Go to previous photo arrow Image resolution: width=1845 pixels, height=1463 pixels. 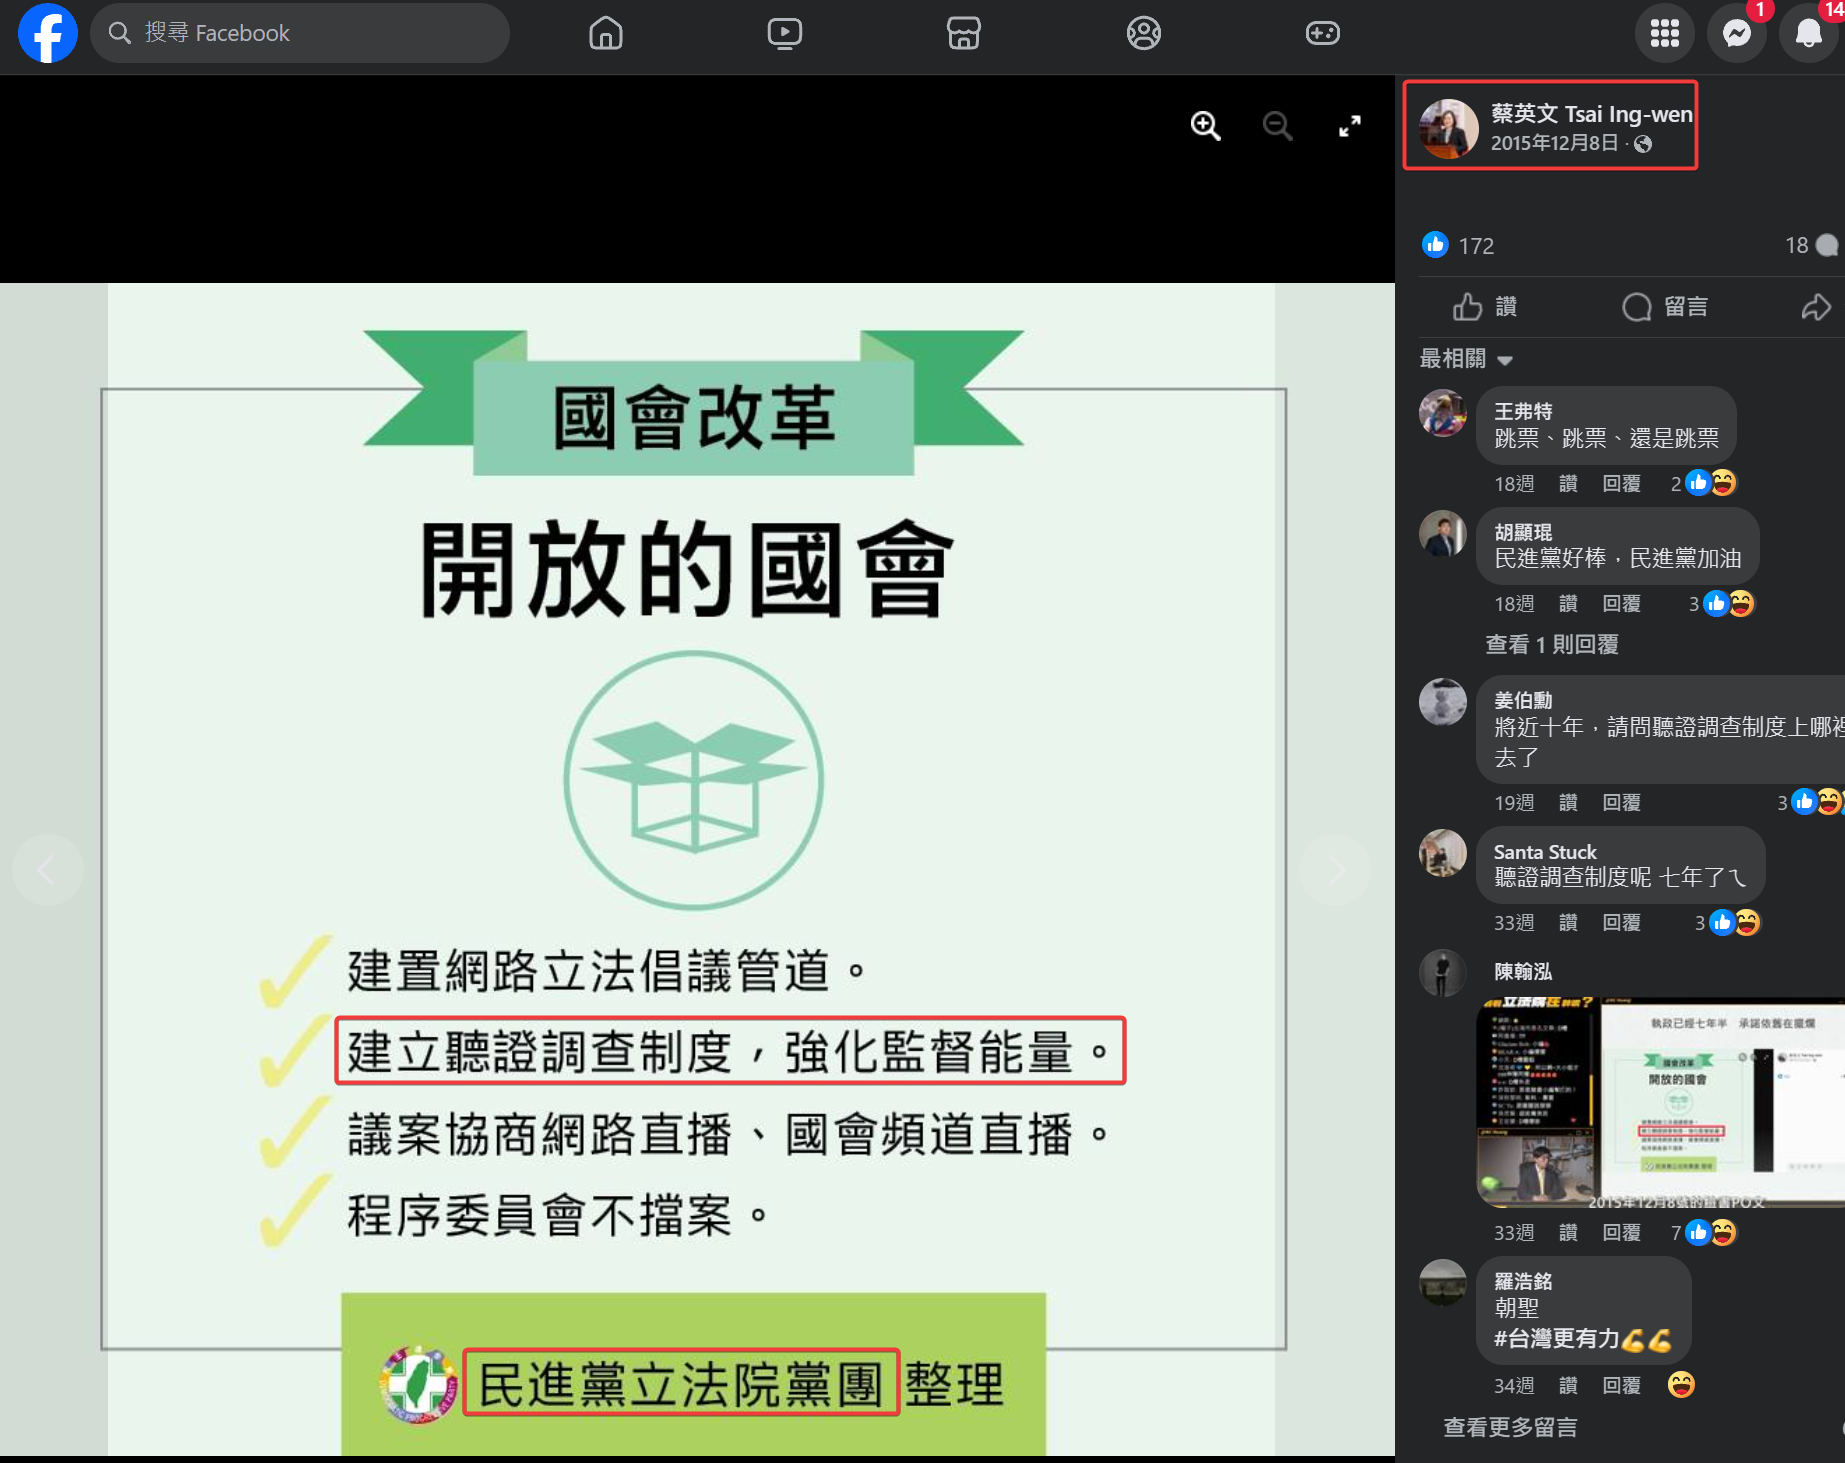[x=47, y=869]
